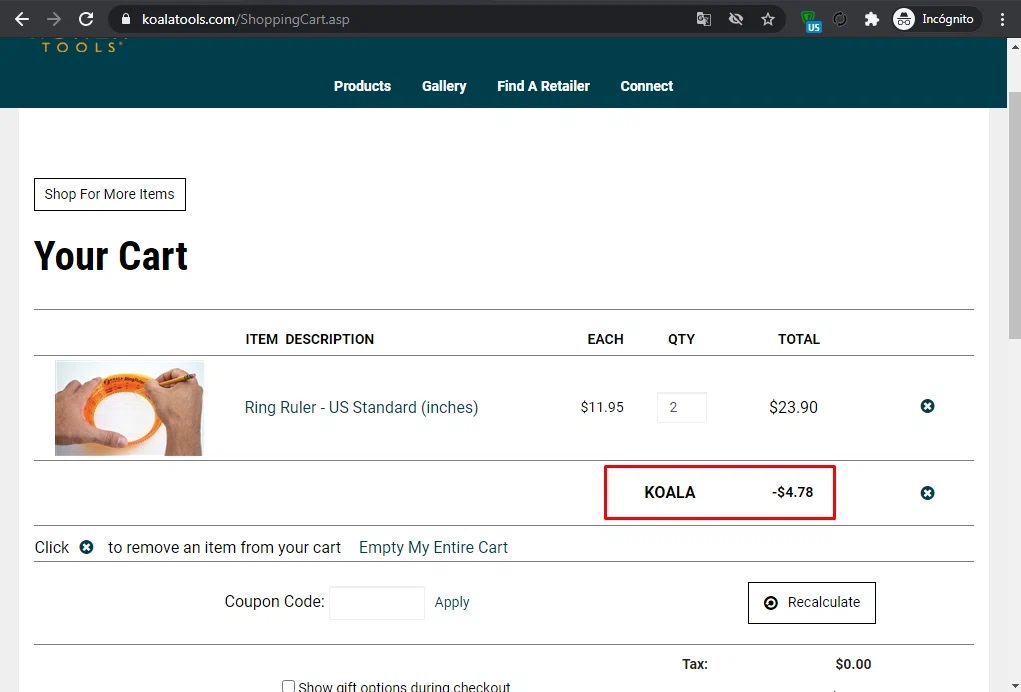The height and width of the screenshot is (692, 1021).
Task: Click Shop For More Items button
Action: point(109,194)
